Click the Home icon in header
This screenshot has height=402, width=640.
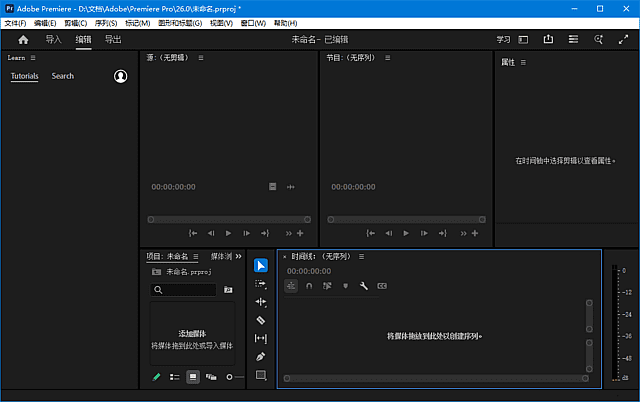coord(23,40)
